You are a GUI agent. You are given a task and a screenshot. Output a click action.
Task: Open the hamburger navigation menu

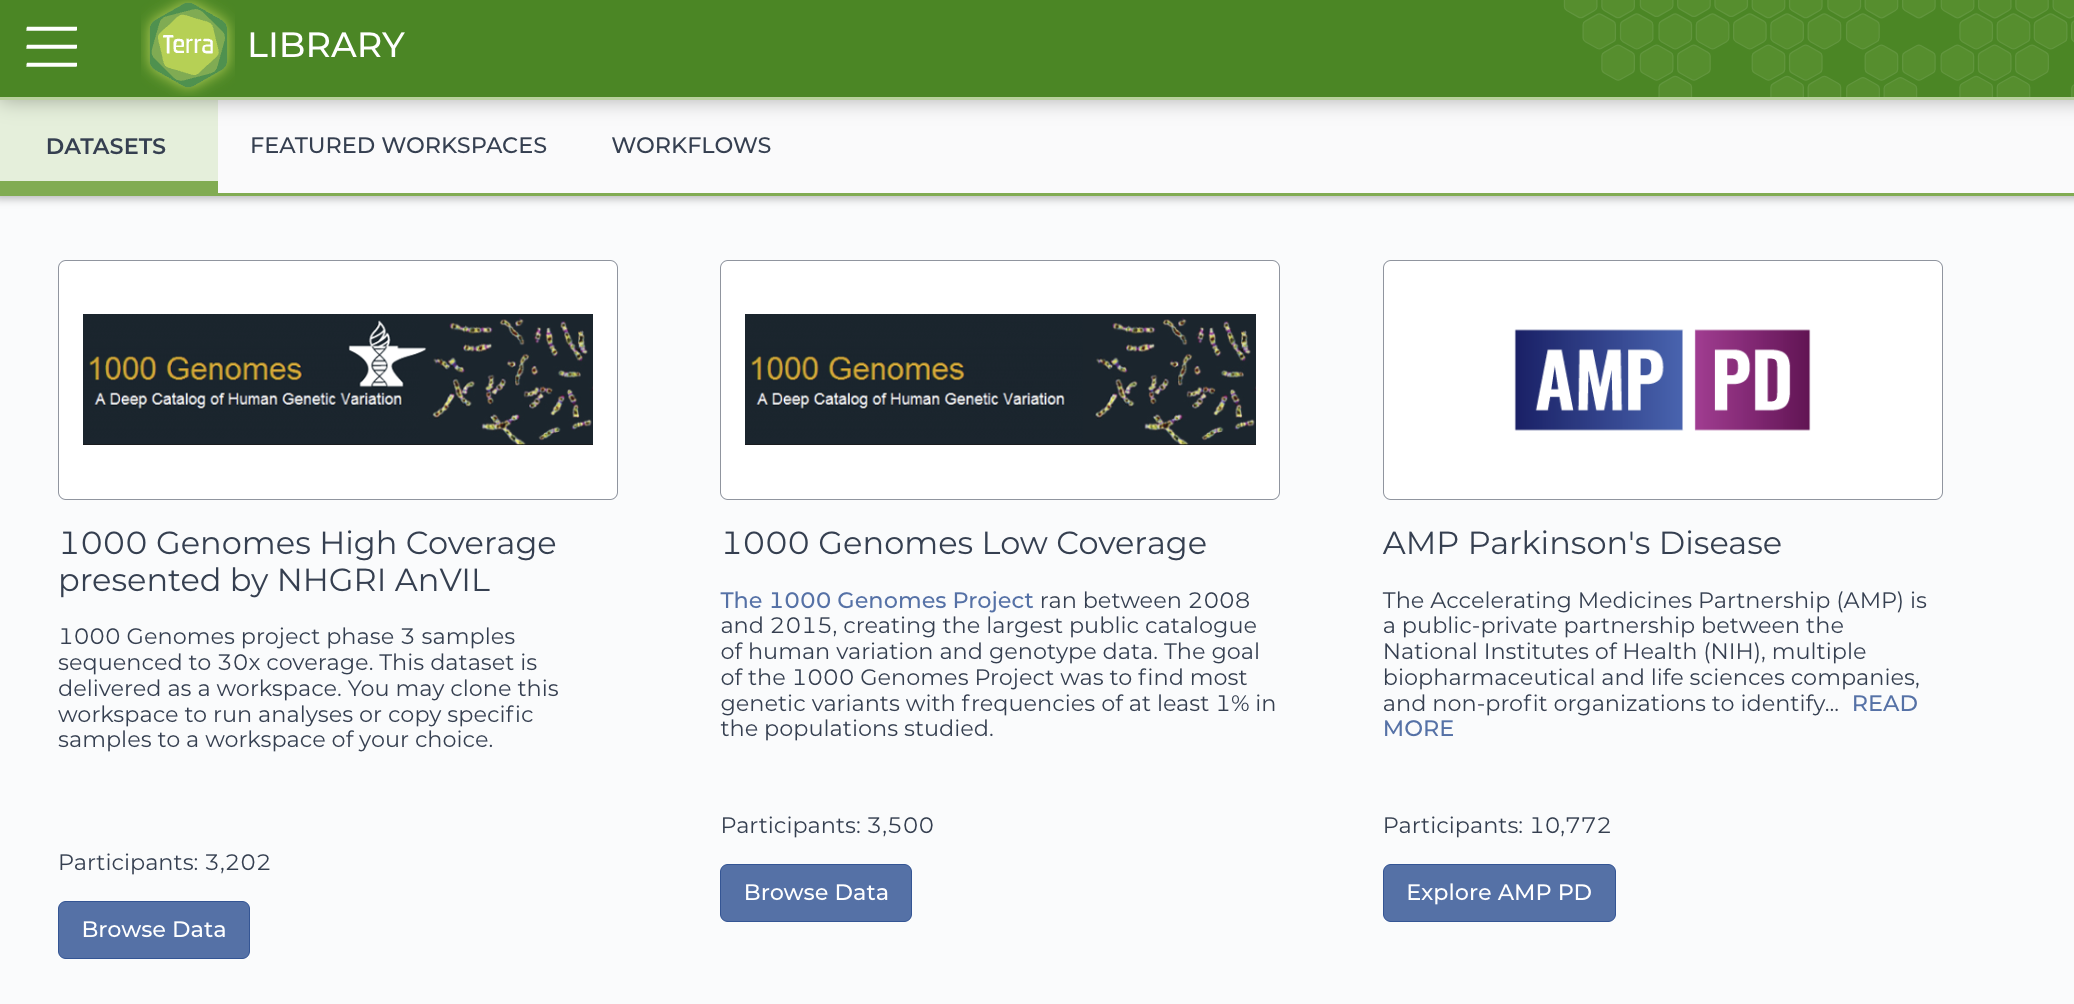(52, 46)
